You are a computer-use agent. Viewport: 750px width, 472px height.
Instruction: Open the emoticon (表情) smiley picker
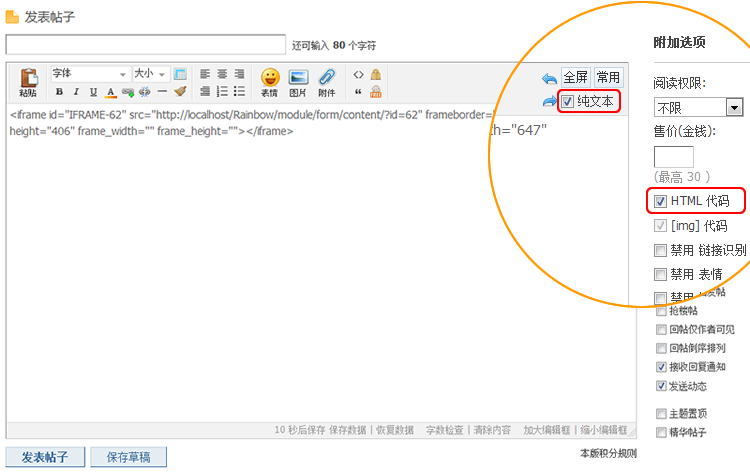(269, 81)
